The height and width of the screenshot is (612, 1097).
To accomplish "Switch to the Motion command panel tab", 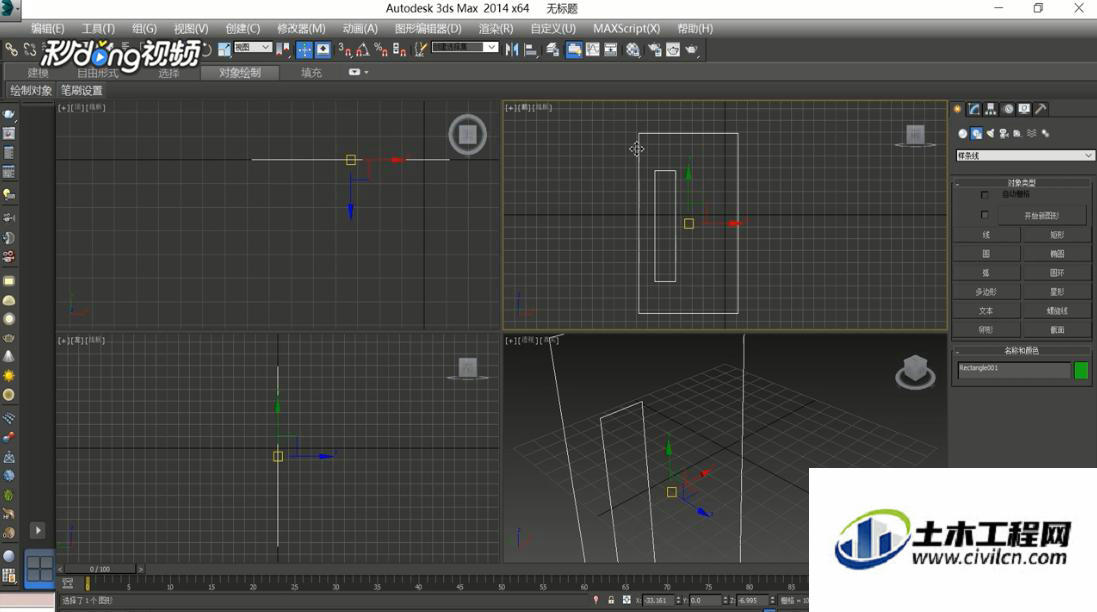I will pos(1007,108).
